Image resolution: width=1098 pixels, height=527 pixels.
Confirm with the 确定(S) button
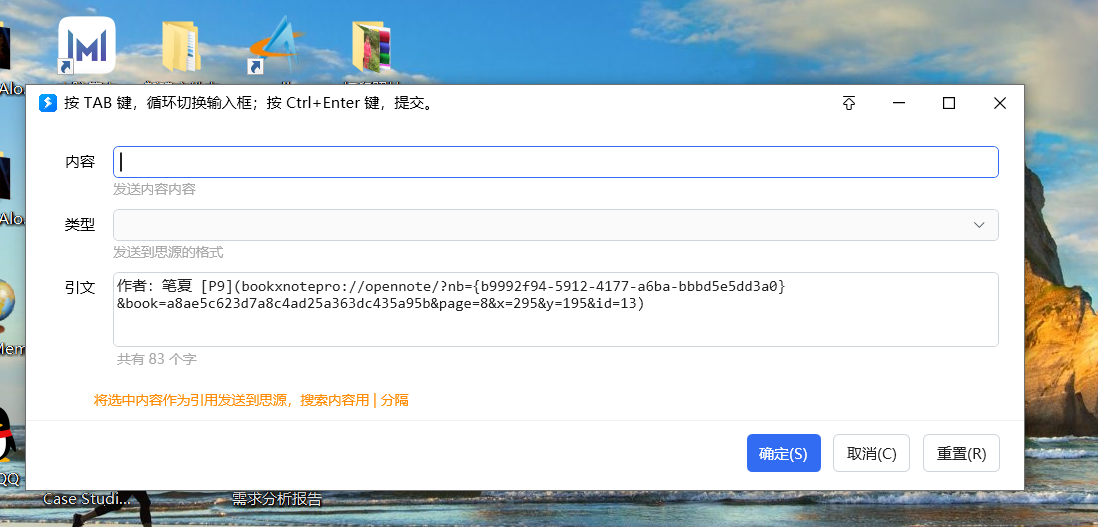point(784,454)
